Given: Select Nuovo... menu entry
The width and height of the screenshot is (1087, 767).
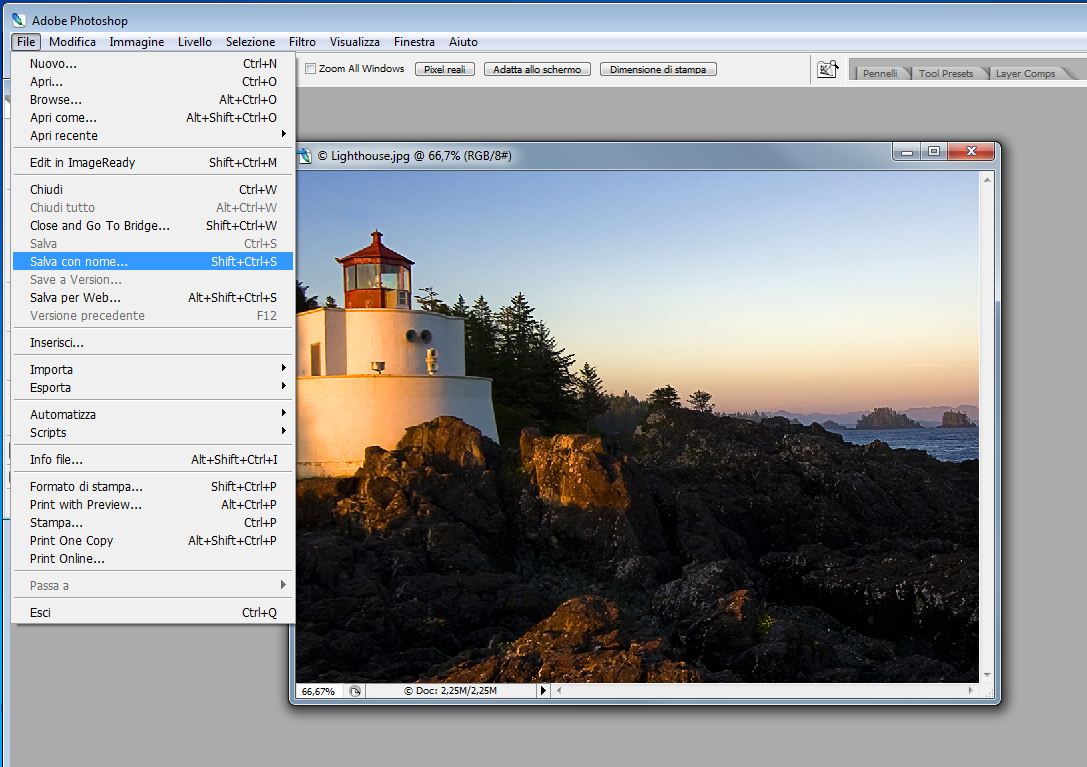Looking at the screenshot, I should [x=153, y=63].
